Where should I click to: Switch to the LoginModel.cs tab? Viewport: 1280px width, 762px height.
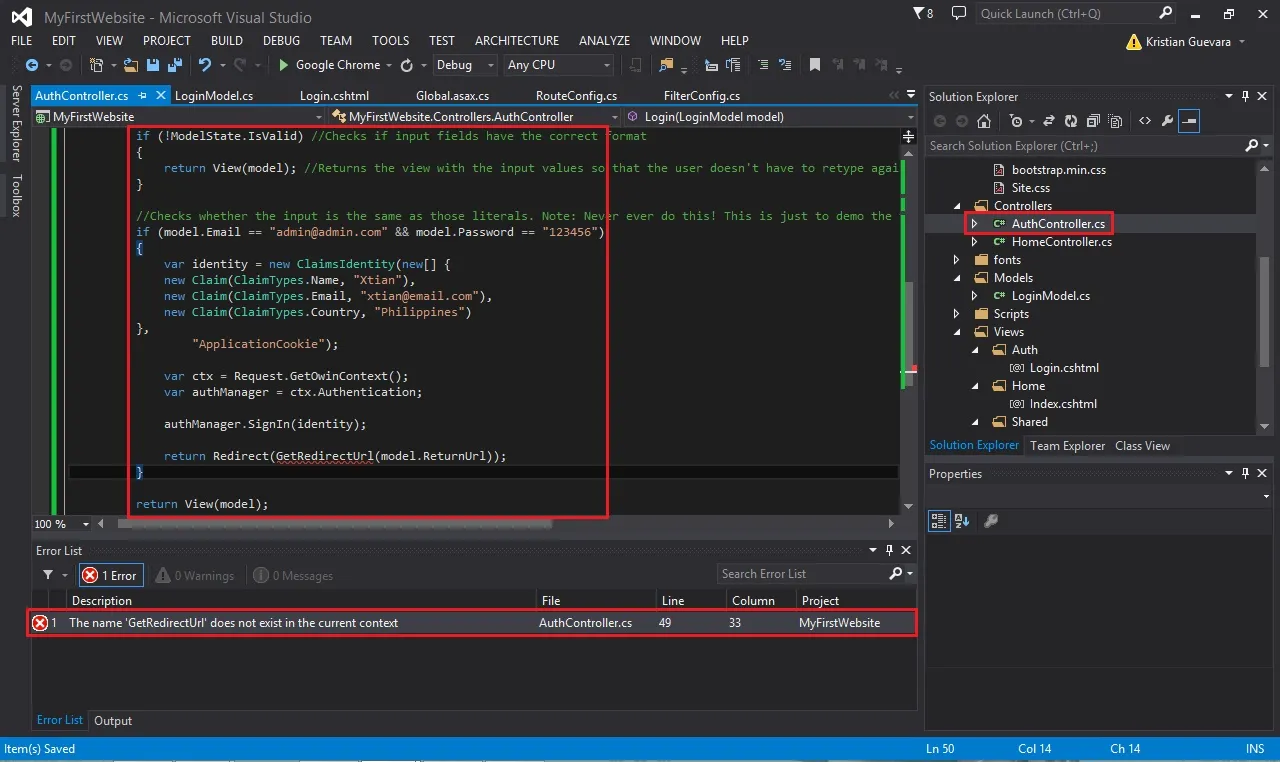click(214, 96)
